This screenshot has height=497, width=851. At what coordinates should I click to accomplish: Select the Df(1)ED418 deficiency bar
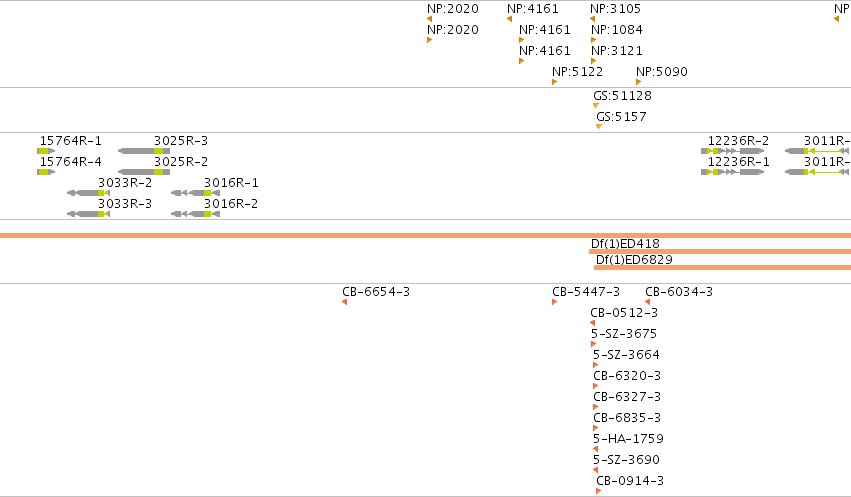720,251
